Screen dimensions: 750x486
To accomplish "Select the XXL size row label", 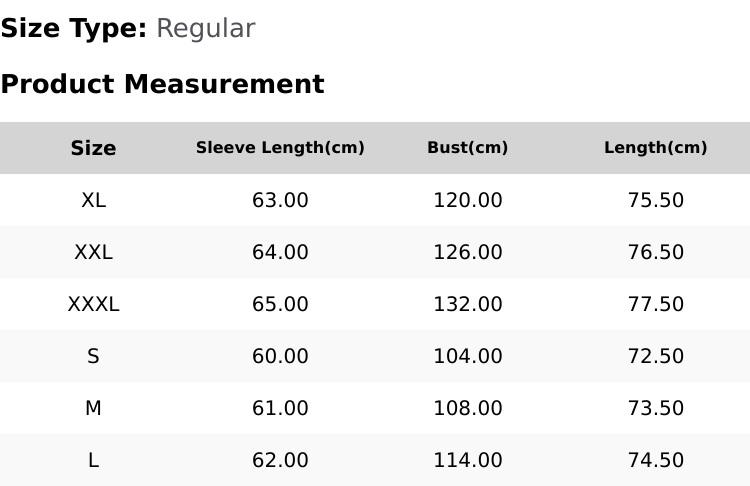I will [x=93, y=252].
